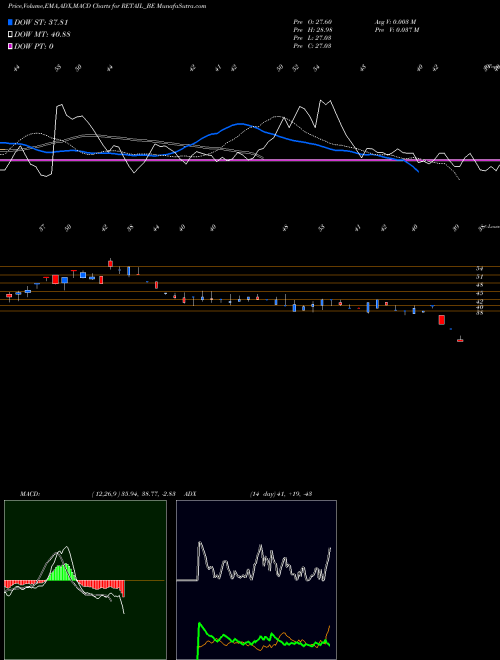The image size is (500, 660).
Task: Click the price axis label 42
Action: coord(479,301)
